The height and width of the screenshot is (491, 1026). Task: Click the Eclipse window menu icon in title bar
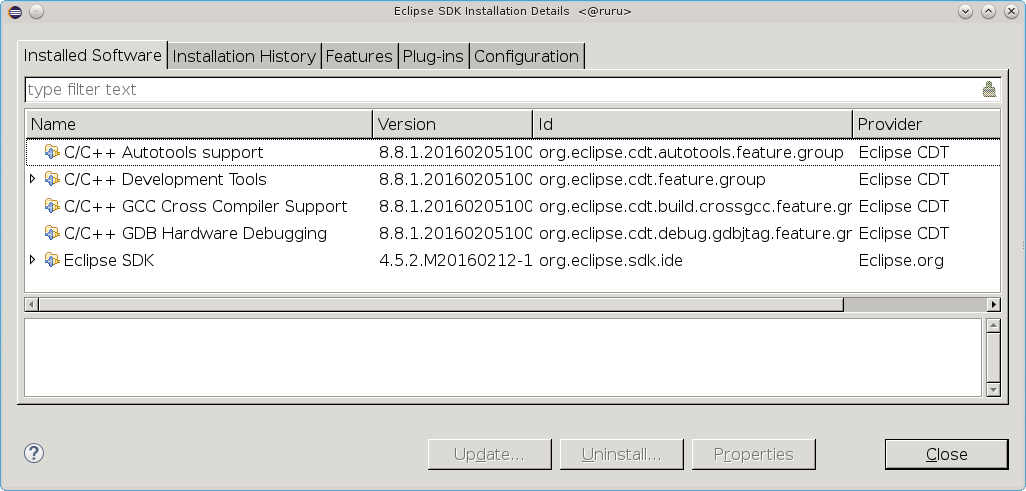pos(12,11)
